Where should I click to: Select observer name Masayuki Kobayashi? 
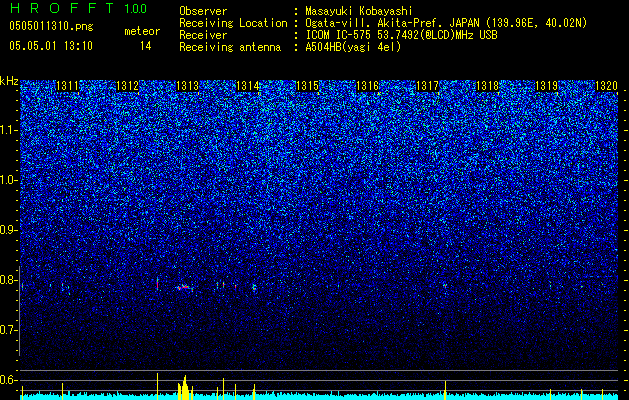coord(359,11)
